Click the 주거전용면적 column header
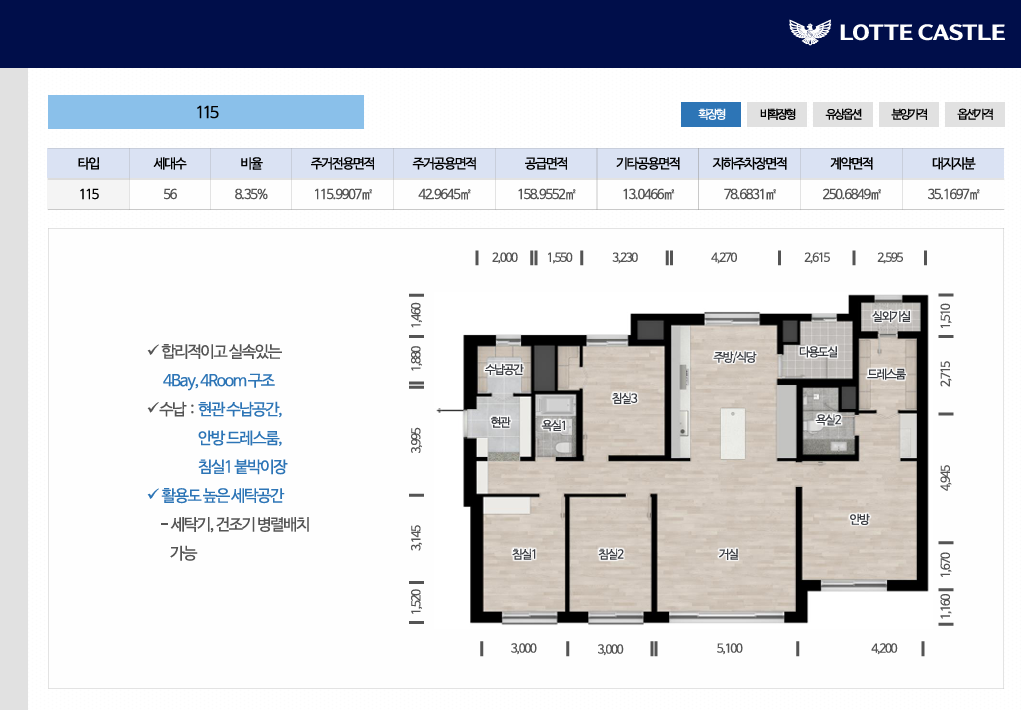This screenshot has height=710, width=1021. pos(343,163)
